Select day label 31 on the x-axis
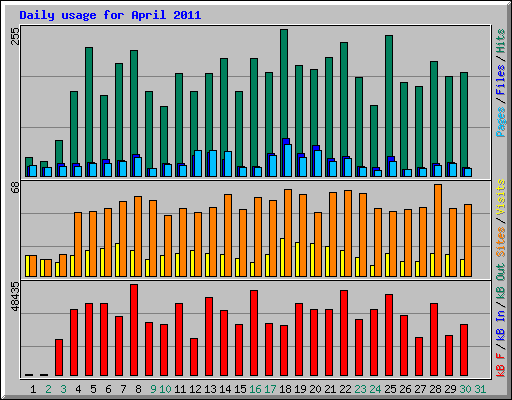This screenshot has height=400, width=512. click(x=480, y=389)
